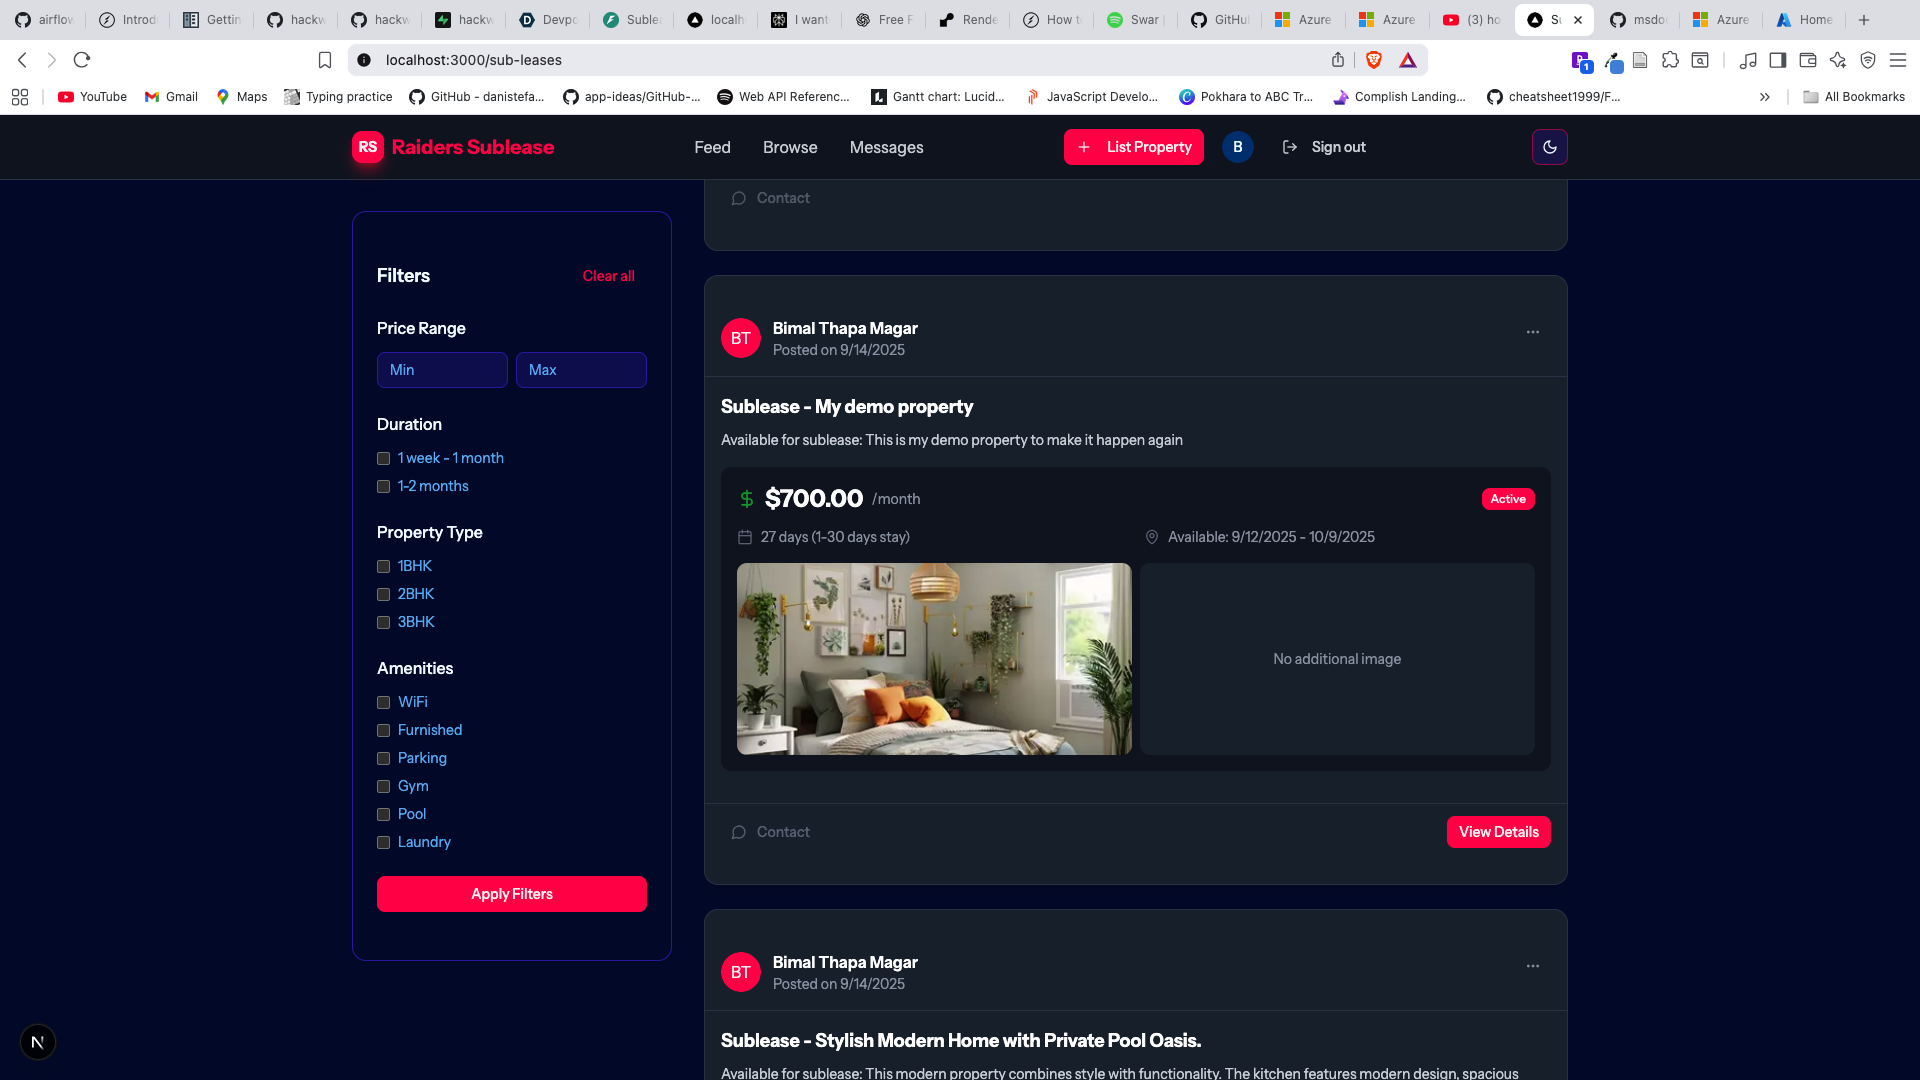Open the Messages nav item
This screenshot has width=1920, height=1080.
tap(886, 147)
